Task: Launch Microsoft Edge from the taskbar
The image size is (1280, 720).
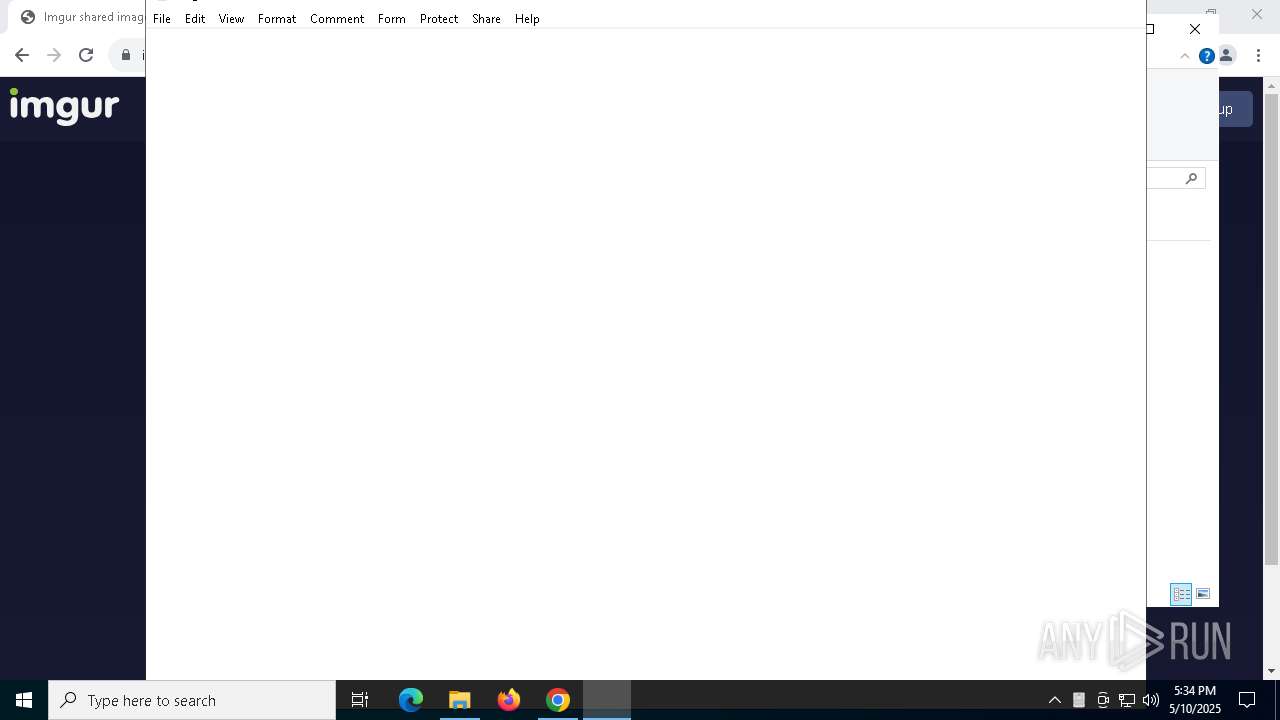Action: pos(411,700)
